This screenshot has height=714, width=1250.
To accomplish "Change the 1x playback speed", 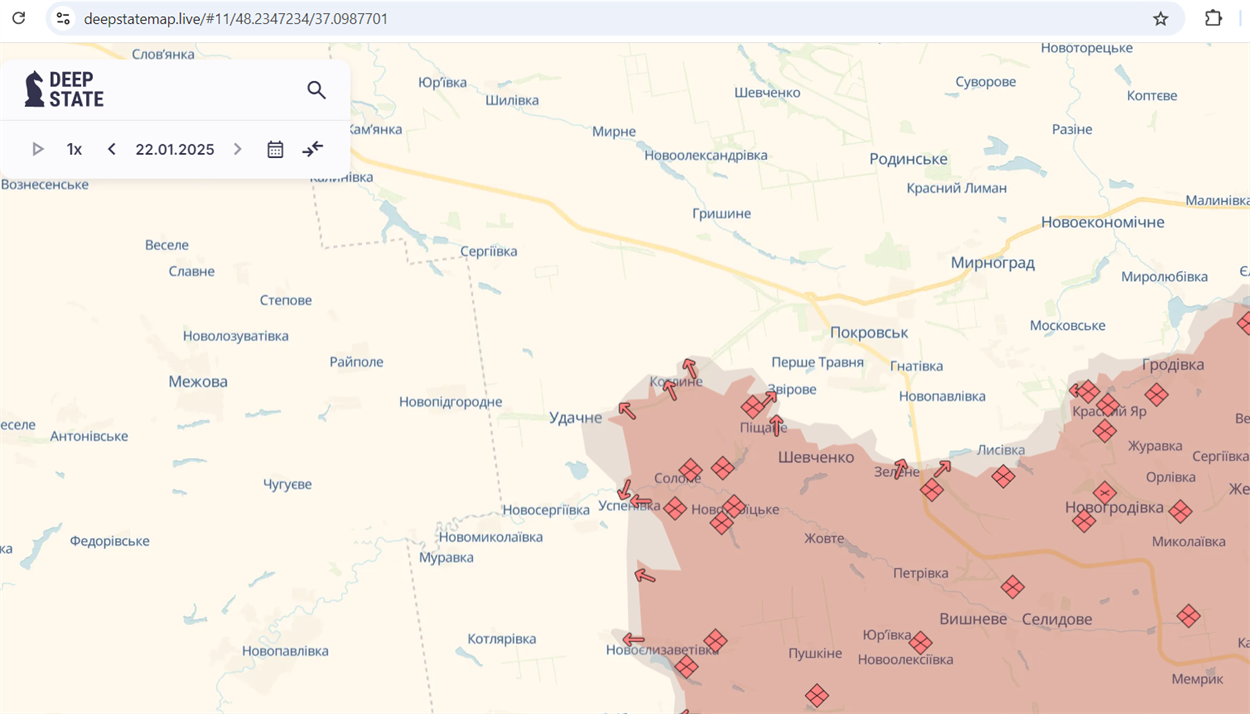I will (74, 149).
